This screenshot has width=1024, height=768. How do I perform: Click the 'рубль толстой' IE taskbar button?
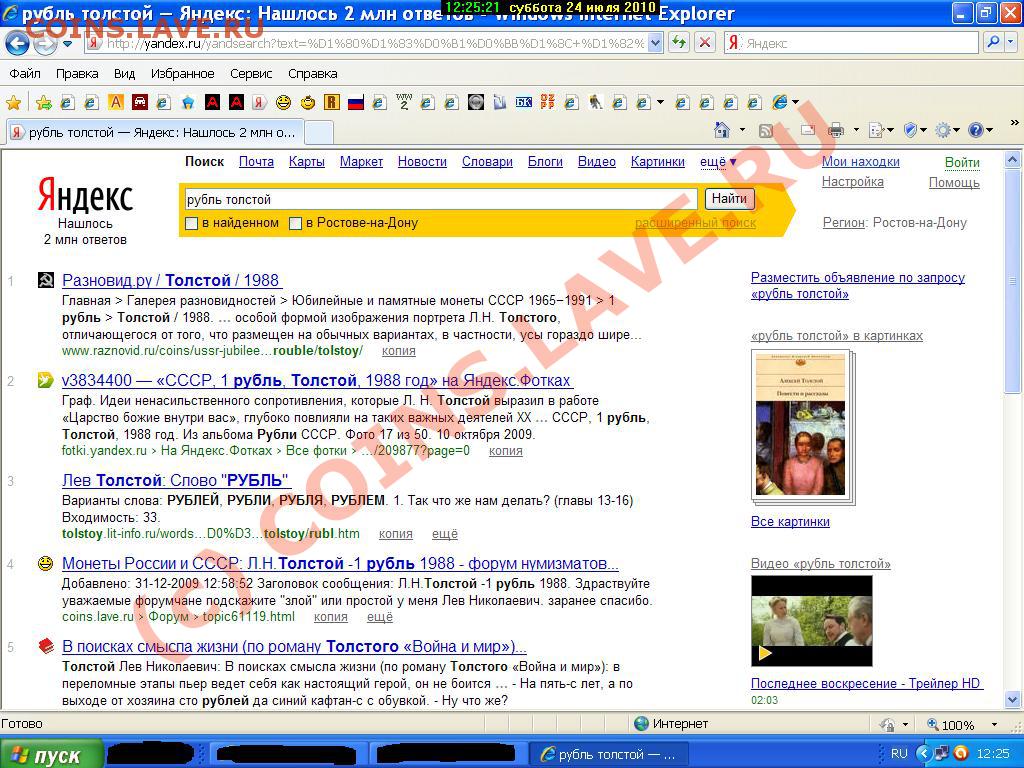pyautogui.click(x=609, y=755)
